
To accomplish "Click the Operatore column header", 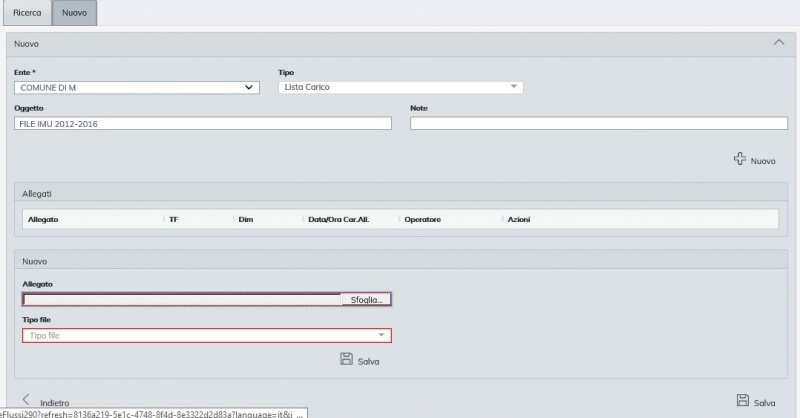I will pos(422,219).
